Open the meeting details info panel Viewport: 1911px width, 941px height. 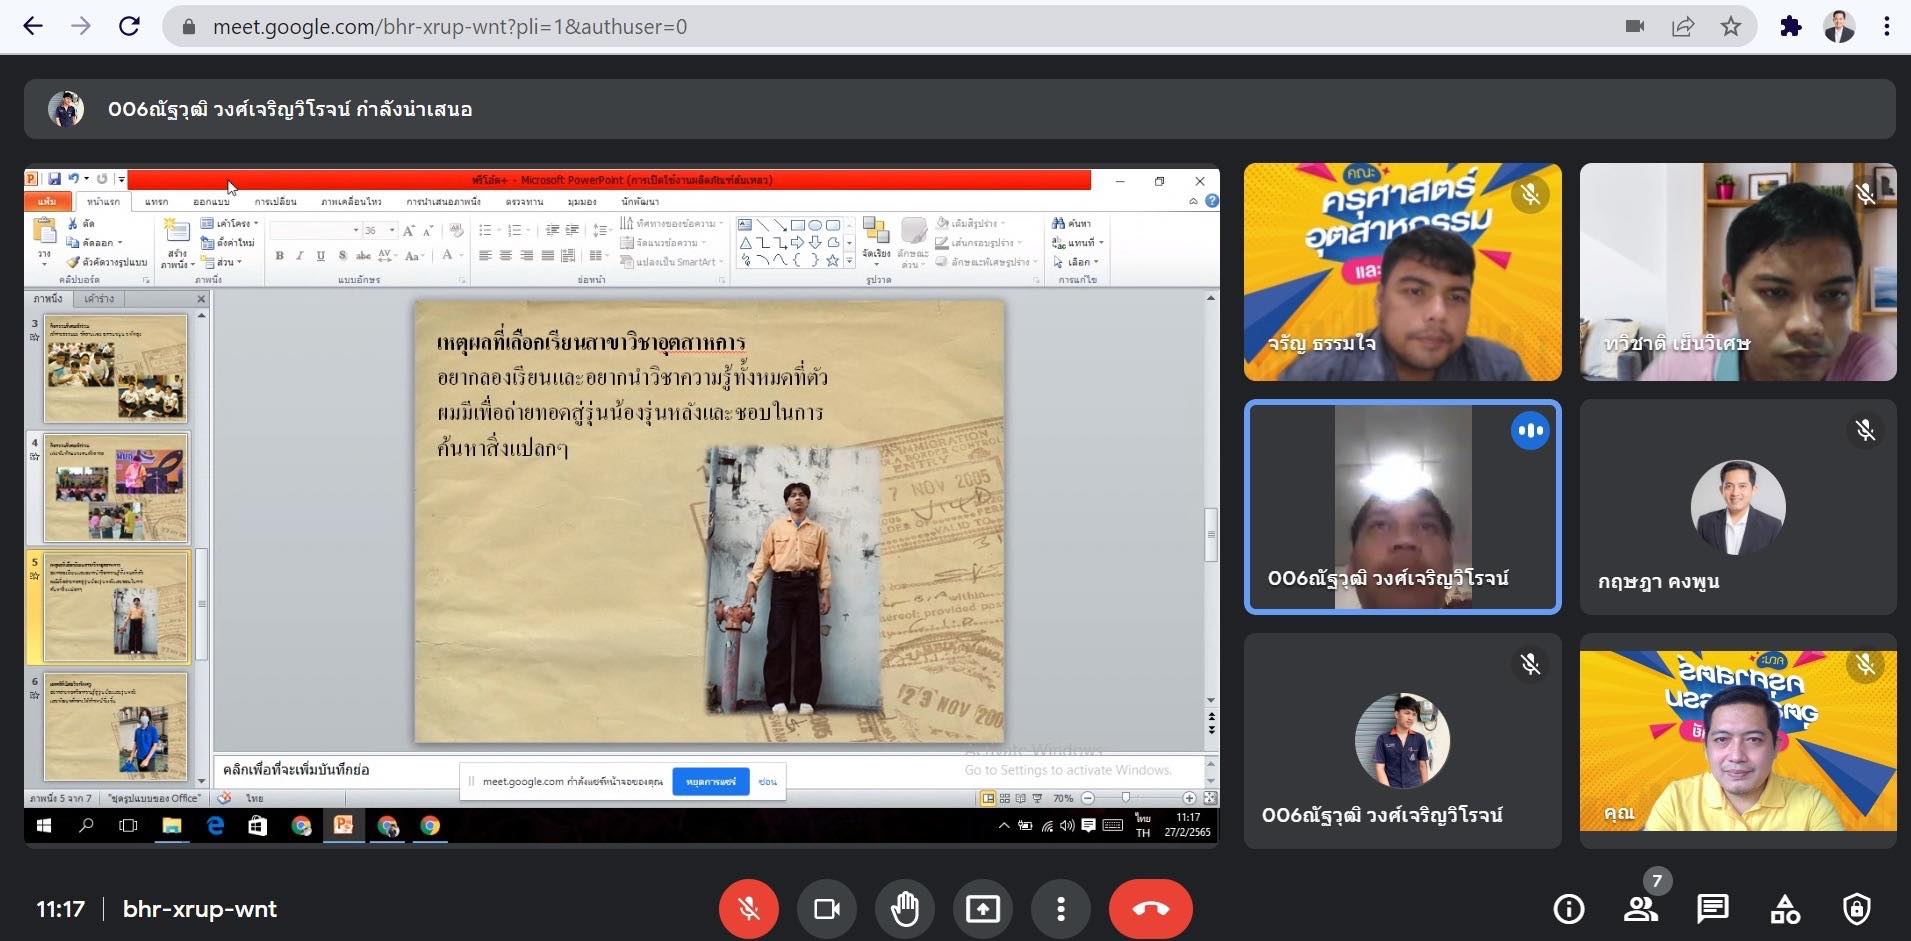coord(1569,909)
